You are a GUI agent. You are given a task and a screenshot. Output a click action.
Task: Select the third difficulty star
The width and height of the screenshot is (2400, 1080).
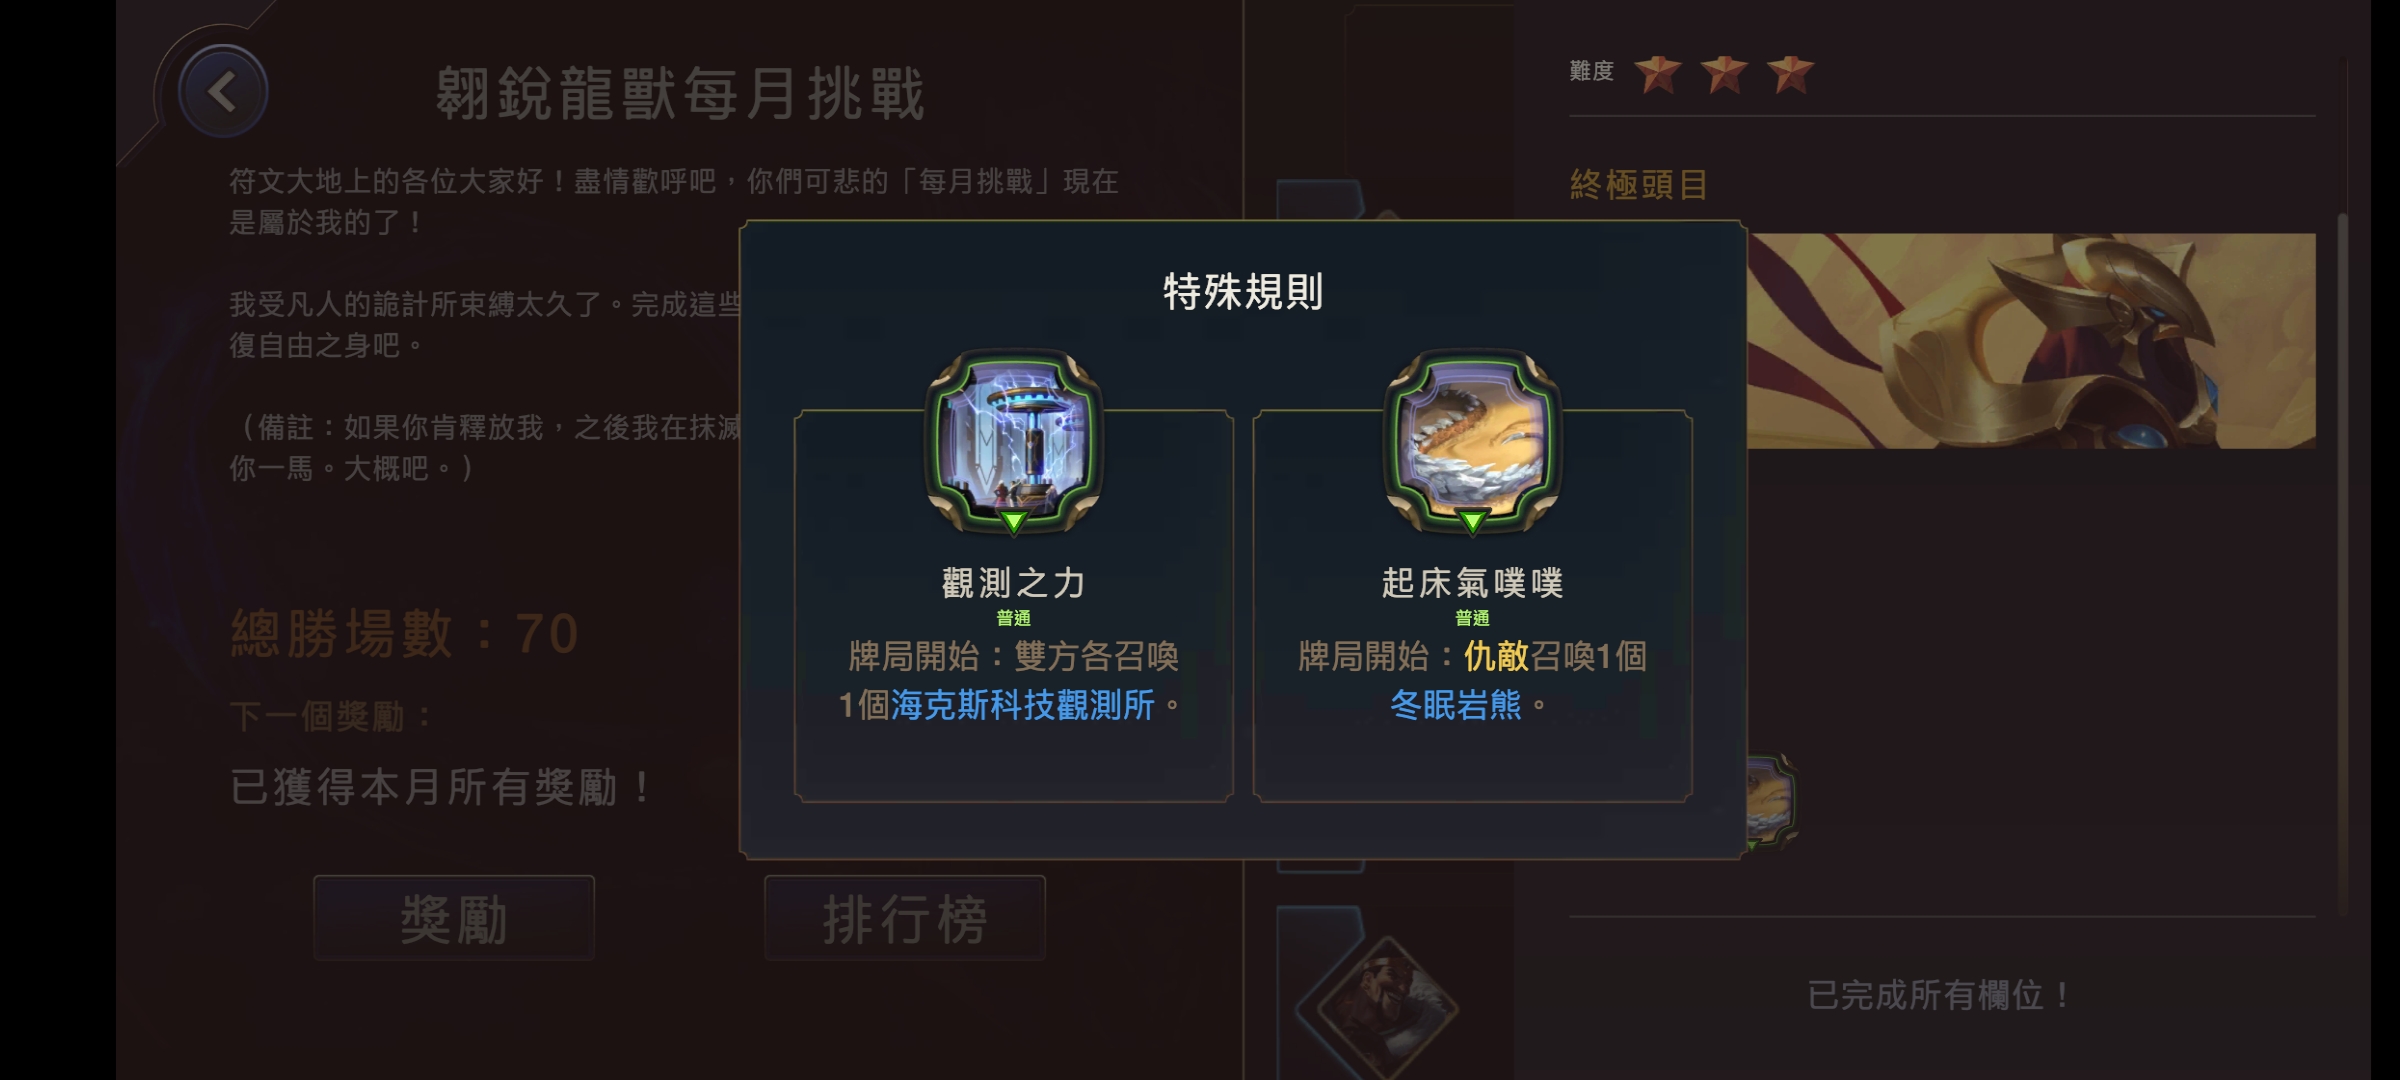[x=1790, y=73]
